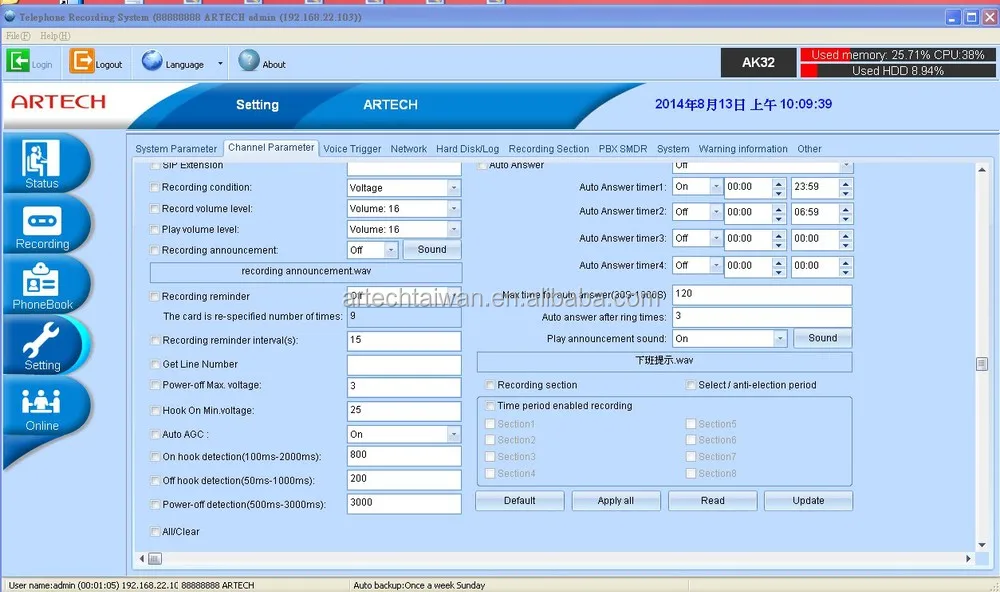
Task: Click the Default button
Action: (520, 501)
